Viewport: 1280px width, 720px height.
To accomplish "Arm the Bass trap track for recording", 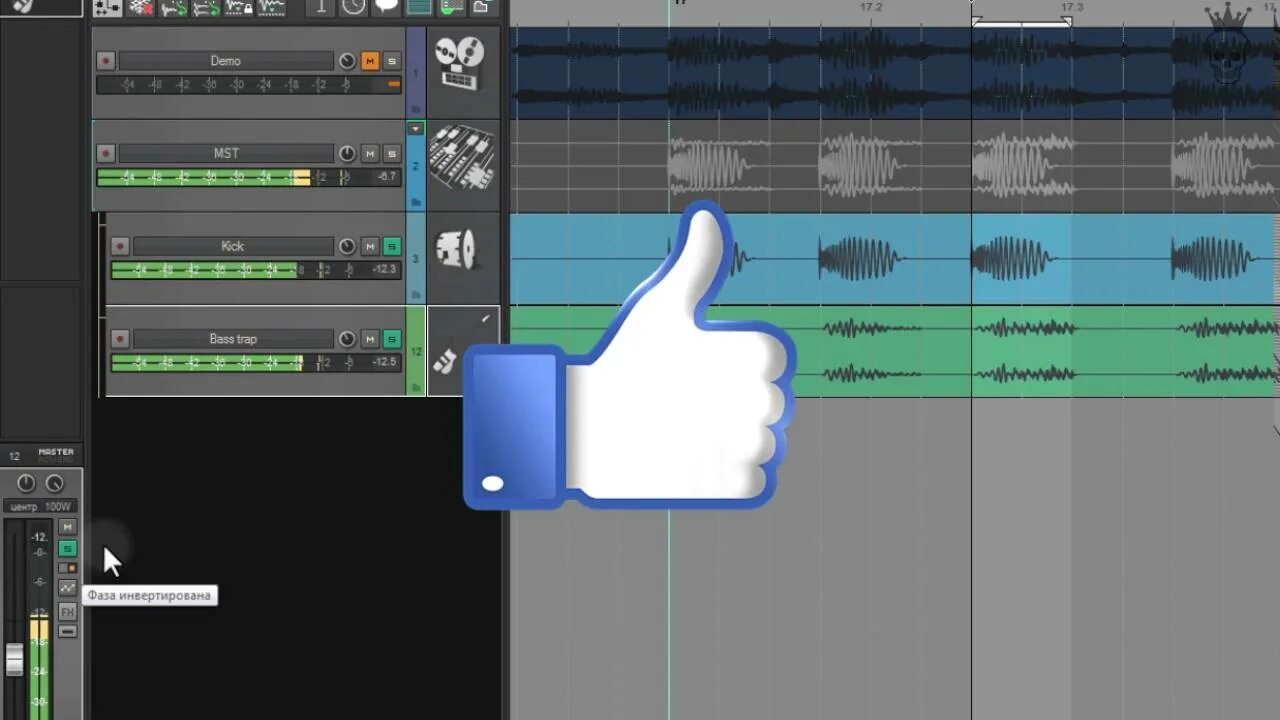I will 120,339.
